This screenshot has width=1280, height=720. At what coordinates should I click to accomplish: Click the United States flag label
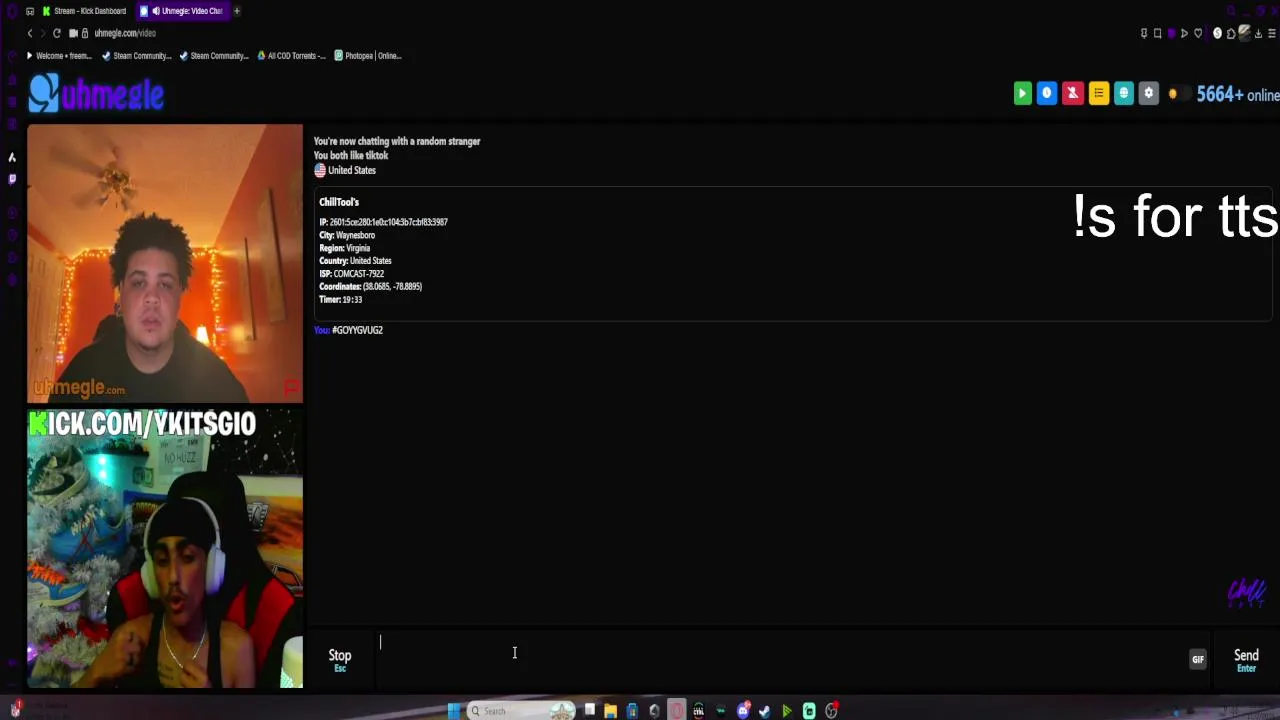tap(345, 170)
